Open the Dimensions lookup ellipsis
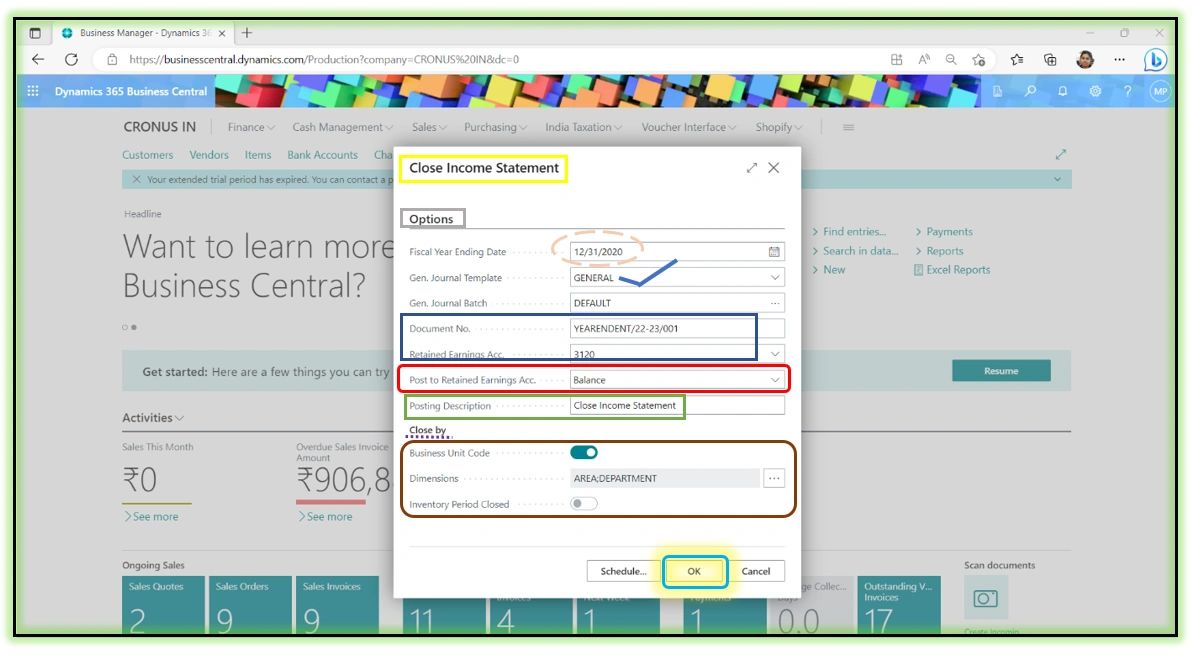 (773, 478)
